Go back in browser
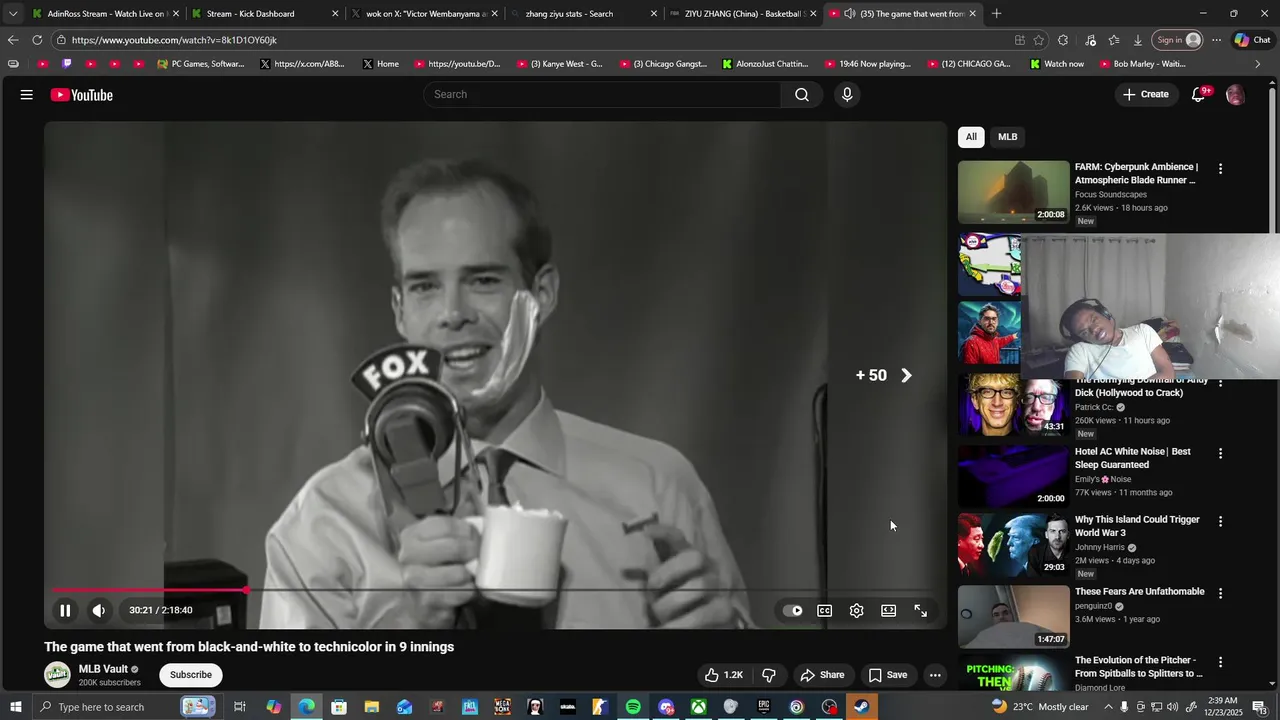 pos(13,40)
